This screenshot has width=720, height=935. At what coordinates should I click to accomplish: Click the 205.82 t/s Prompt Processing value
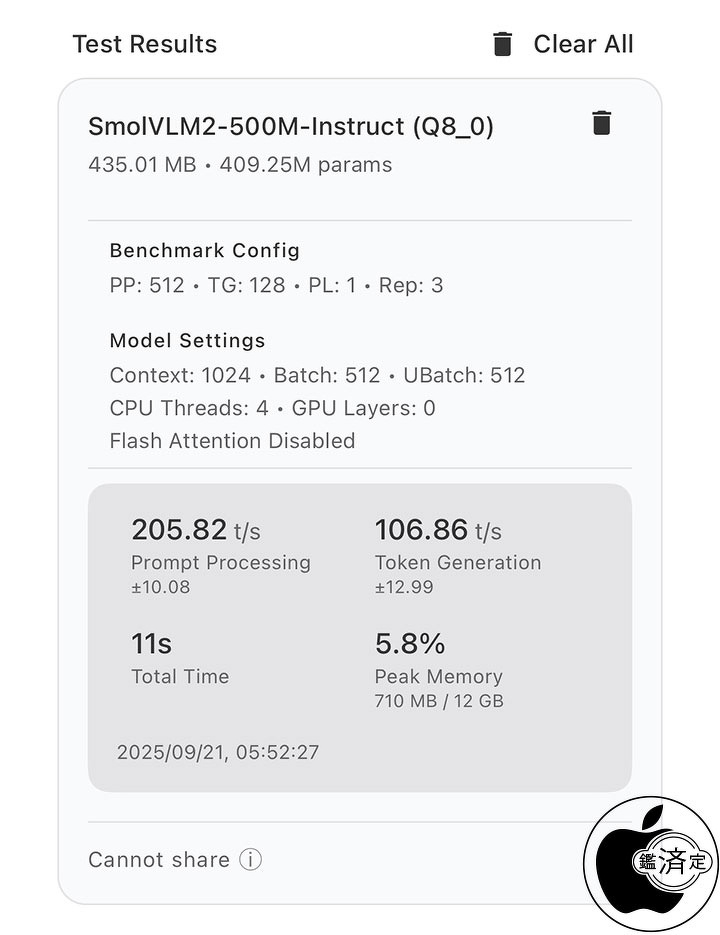(x=196, y=530)
